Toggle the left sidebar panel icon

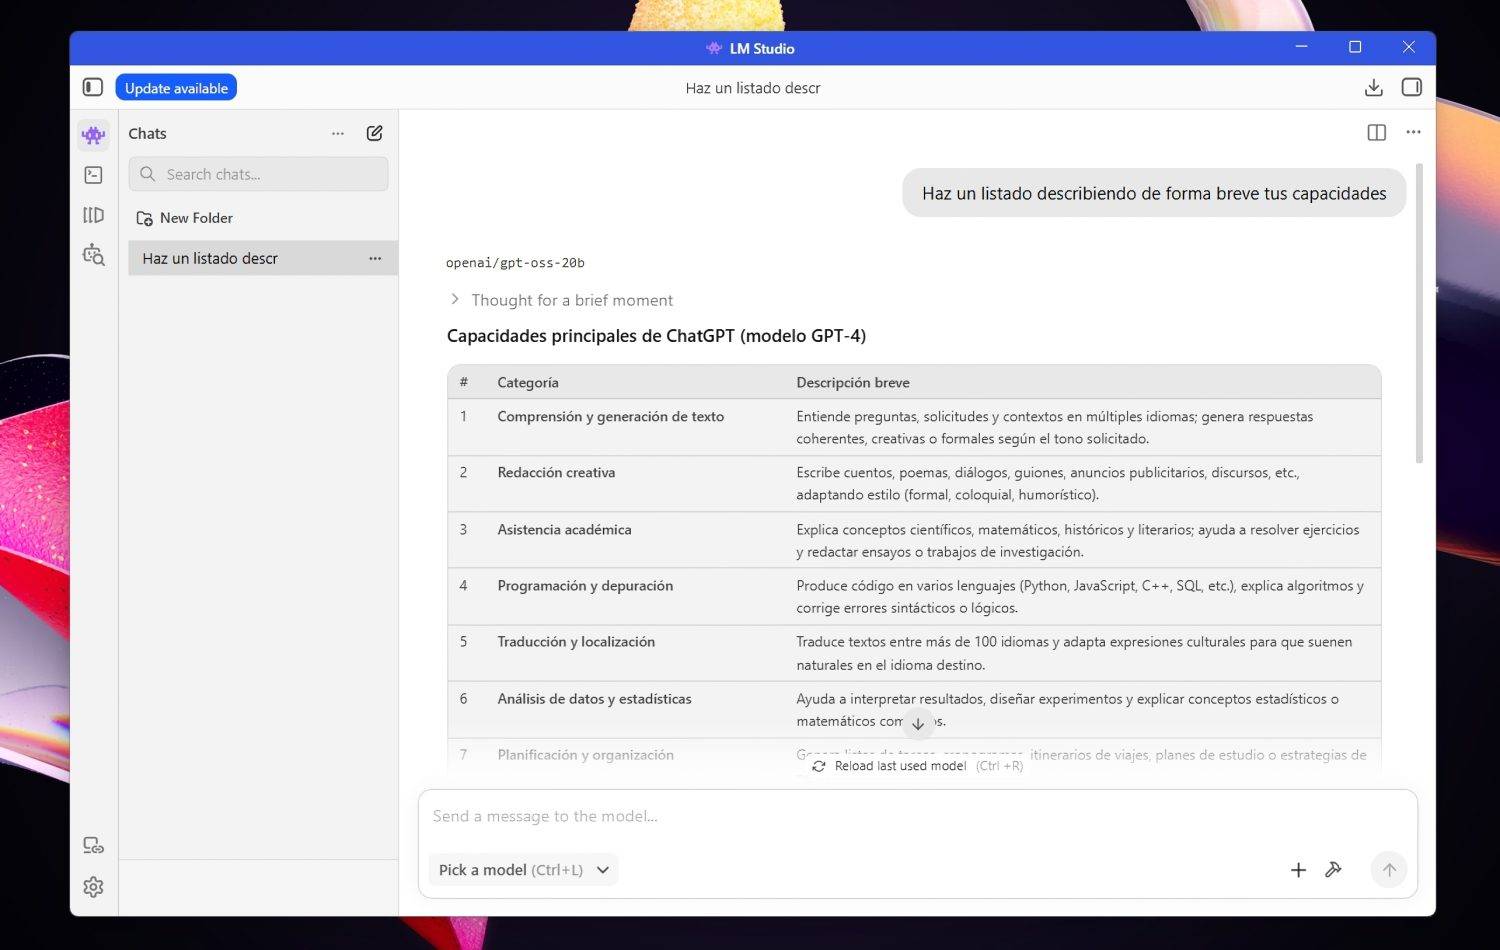point(93,88)
